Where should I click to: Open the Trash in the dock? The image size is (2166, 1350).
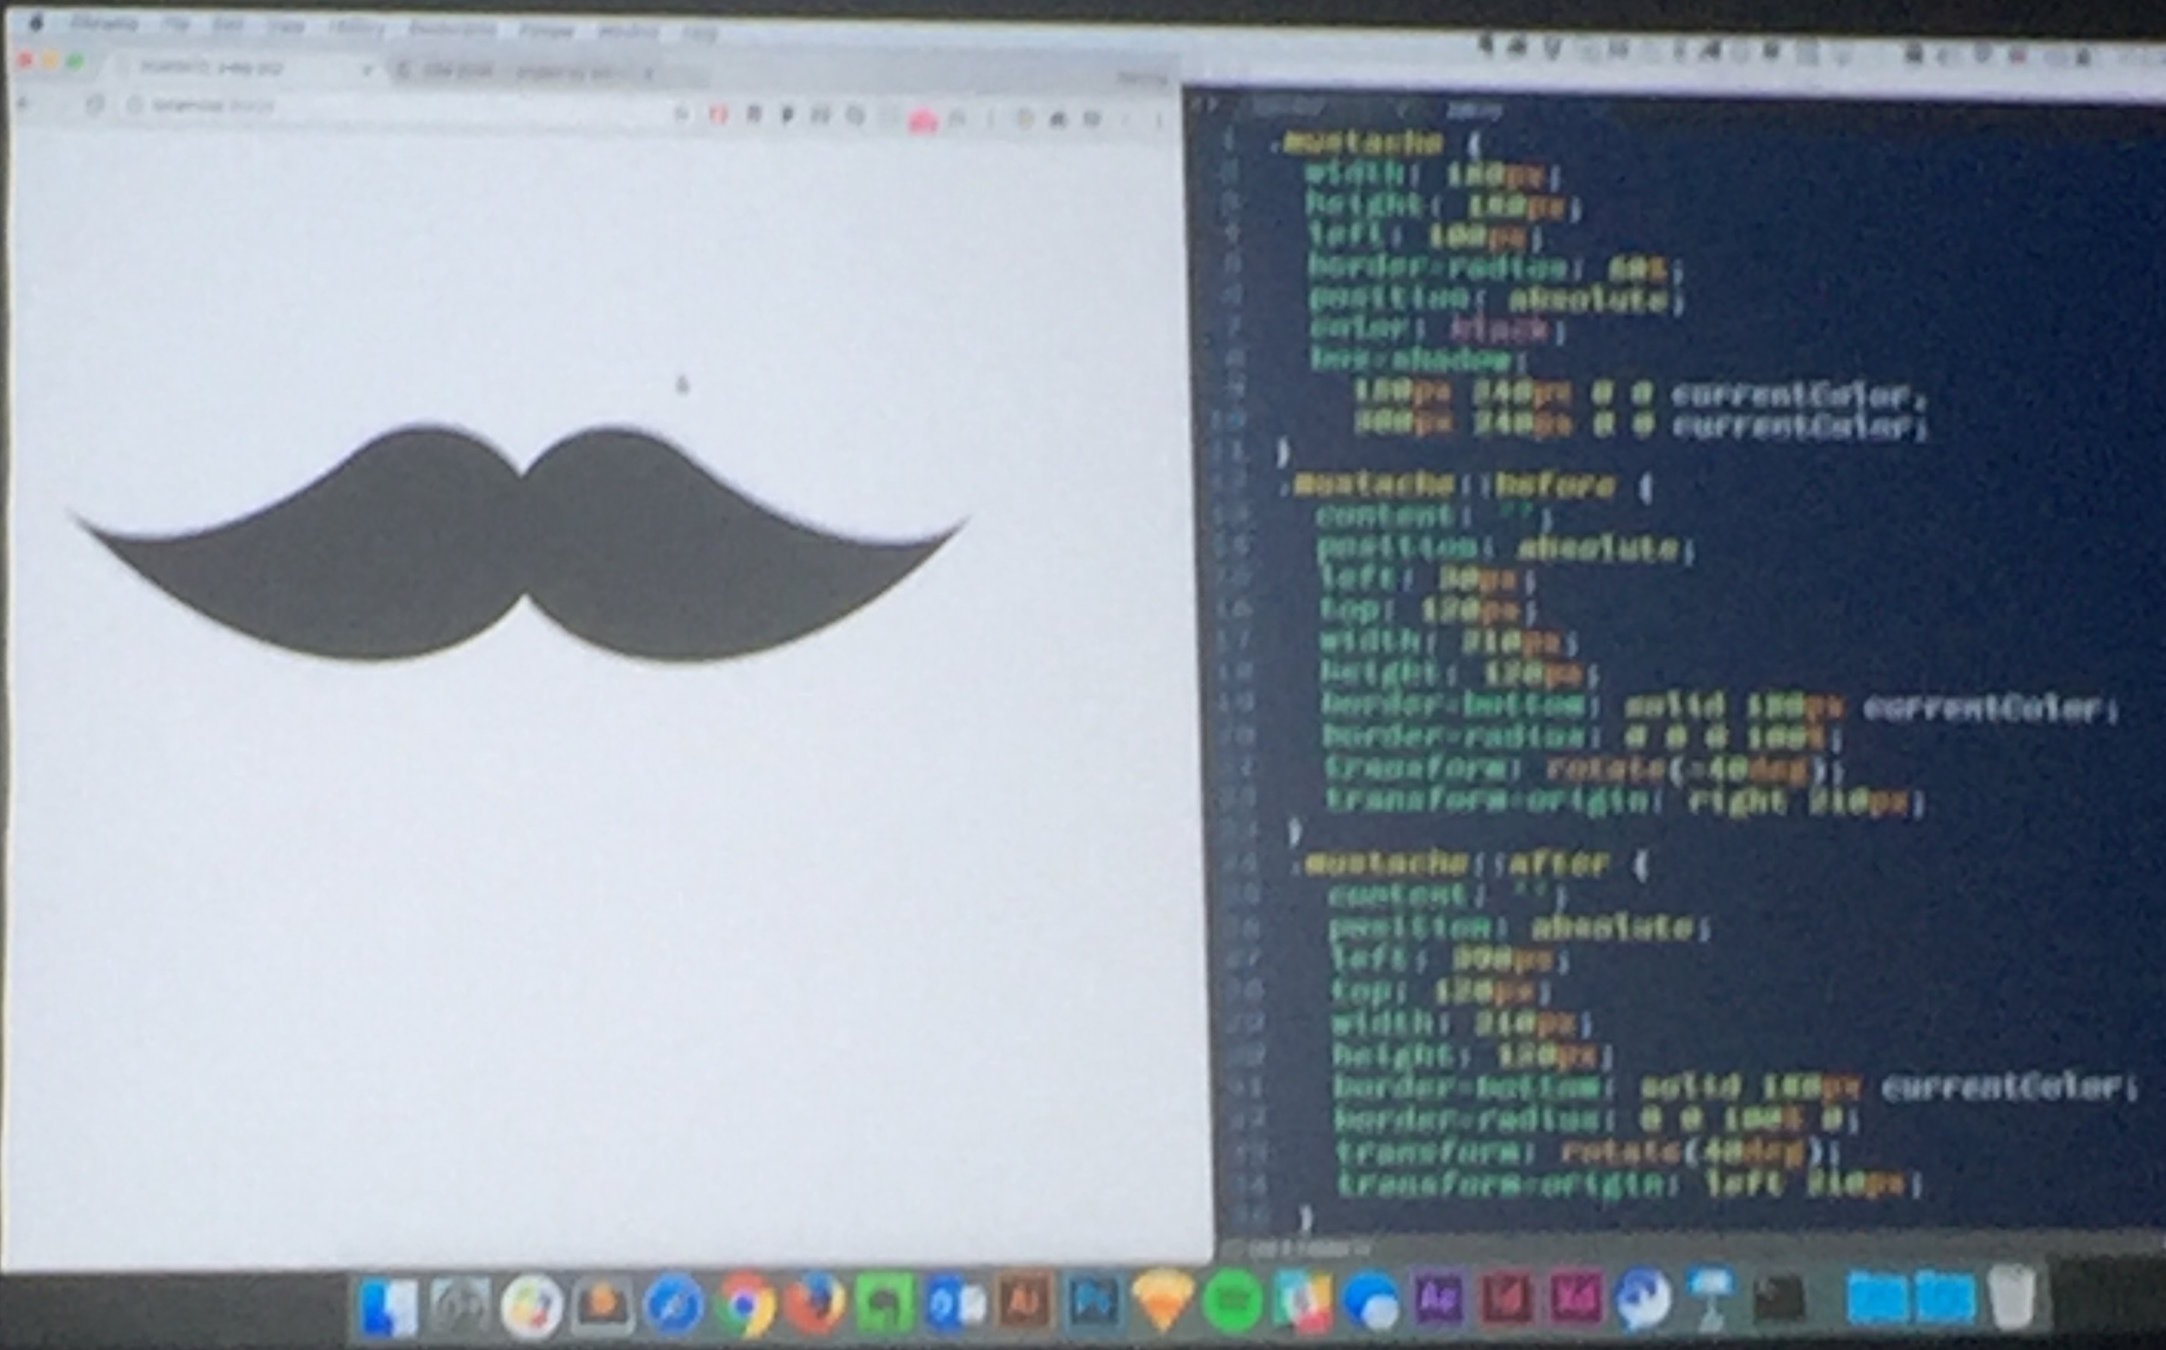[x=2011, y=1297]
